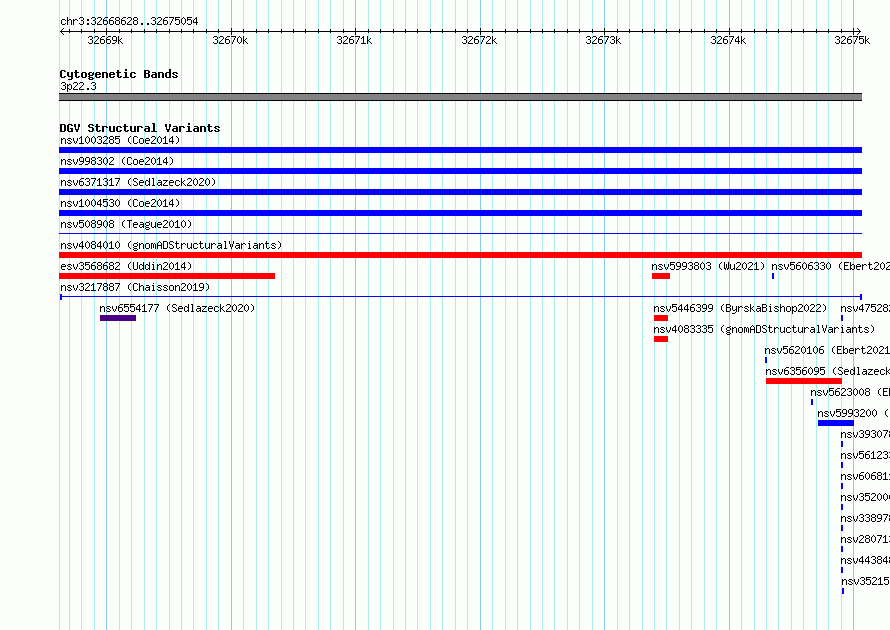
Task: Open the esv3568682 (Uddin2014) variant label
Action: (126, 266)
